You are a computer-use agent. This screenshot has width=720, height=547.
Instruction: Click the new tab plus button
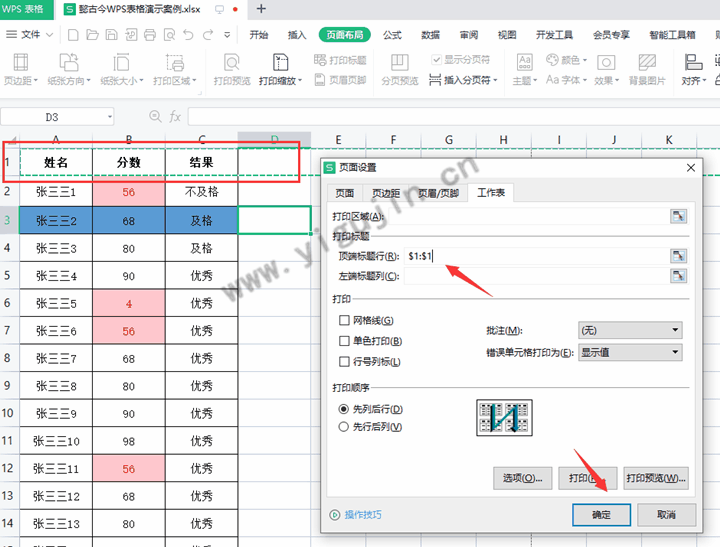[261, 9]
